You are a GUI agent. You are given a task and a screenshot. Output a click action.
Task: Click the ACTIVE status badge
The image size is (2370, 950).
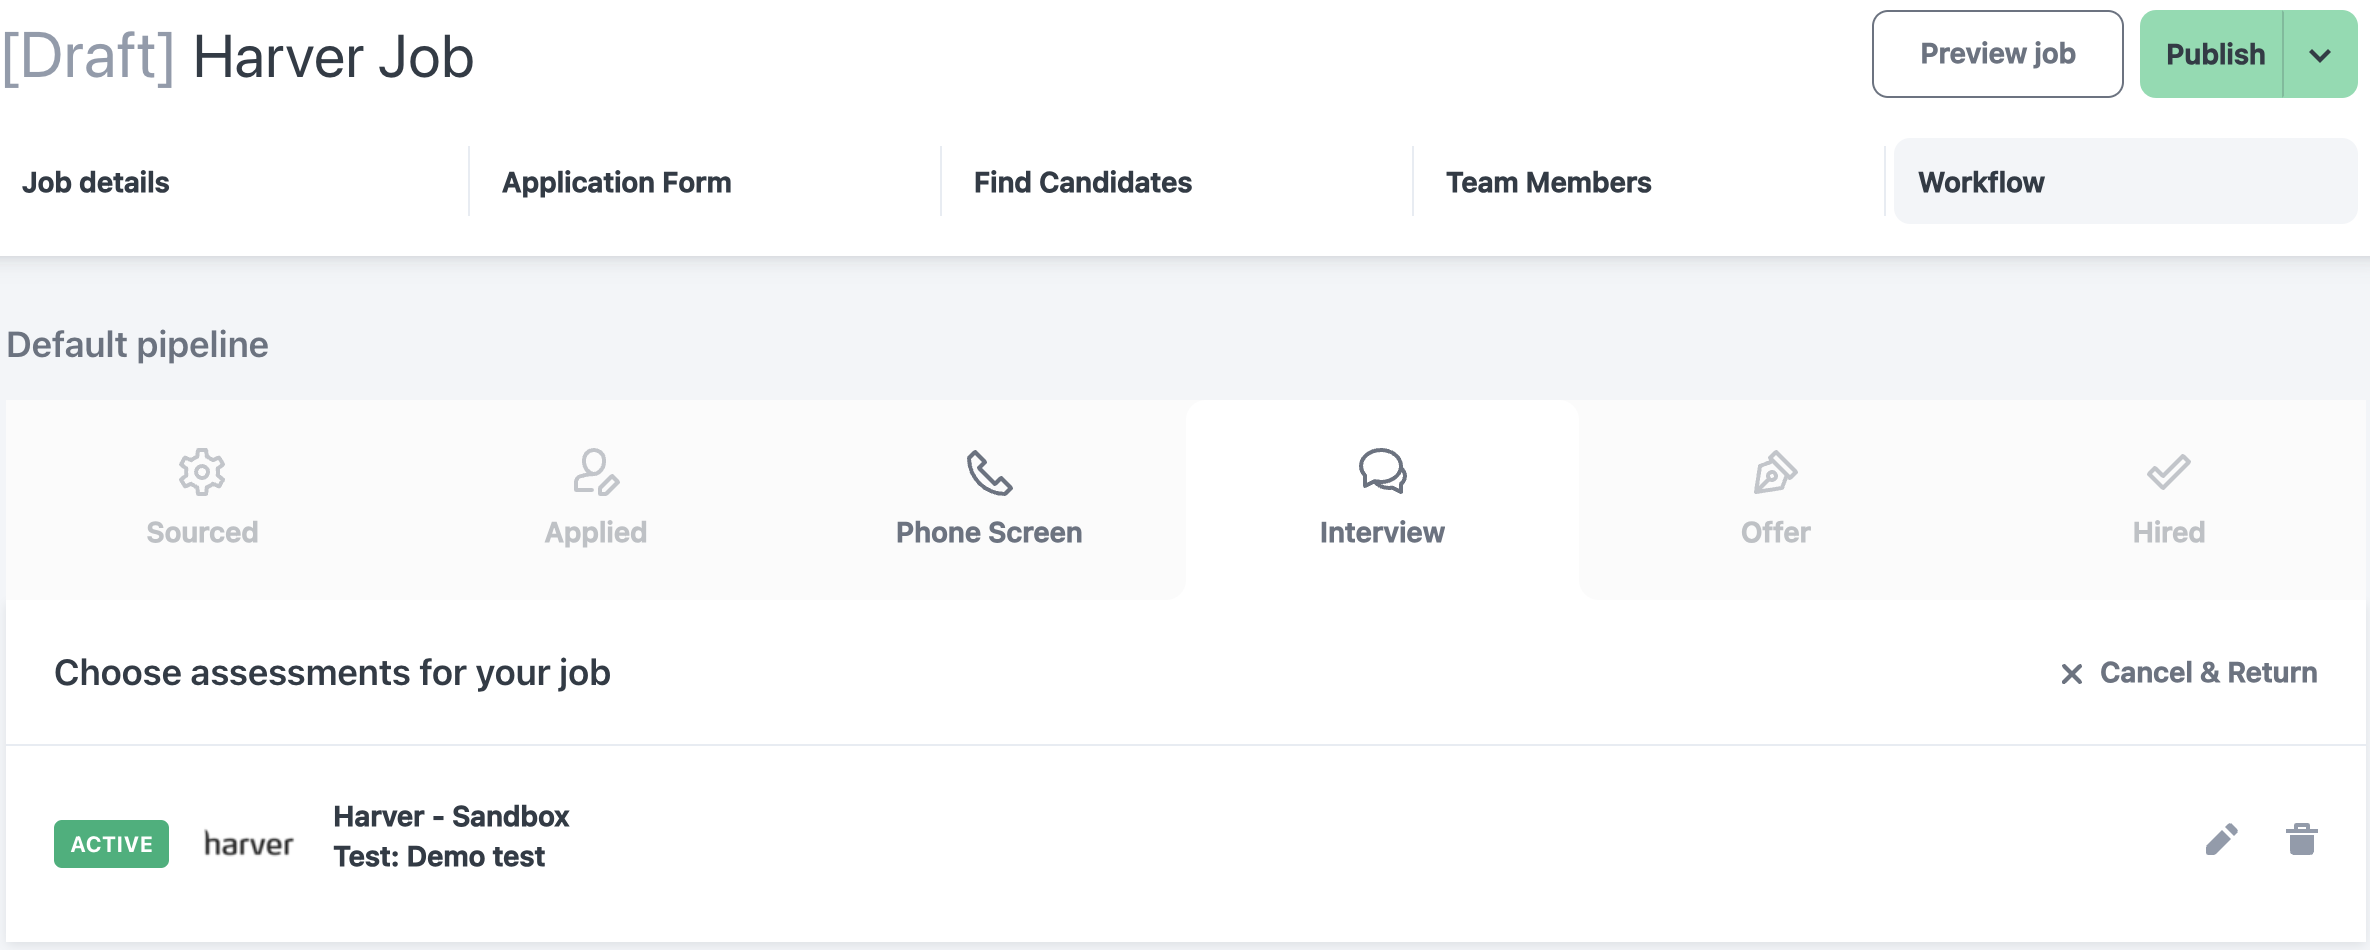tap(111, 844)
